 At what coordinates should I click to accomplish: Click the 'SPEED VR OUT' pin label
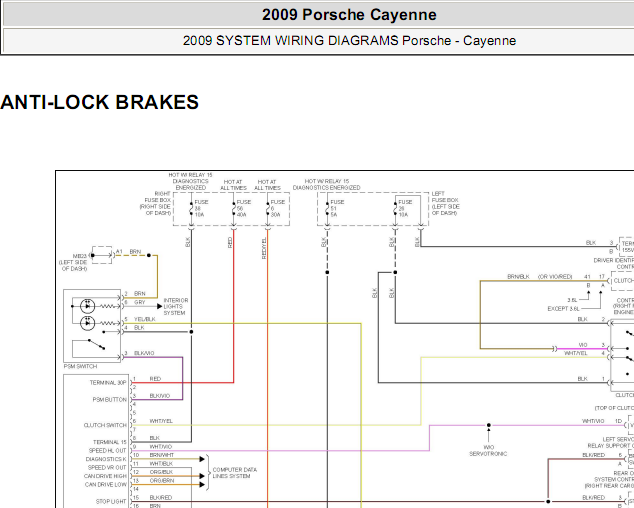tap(107, 468)
